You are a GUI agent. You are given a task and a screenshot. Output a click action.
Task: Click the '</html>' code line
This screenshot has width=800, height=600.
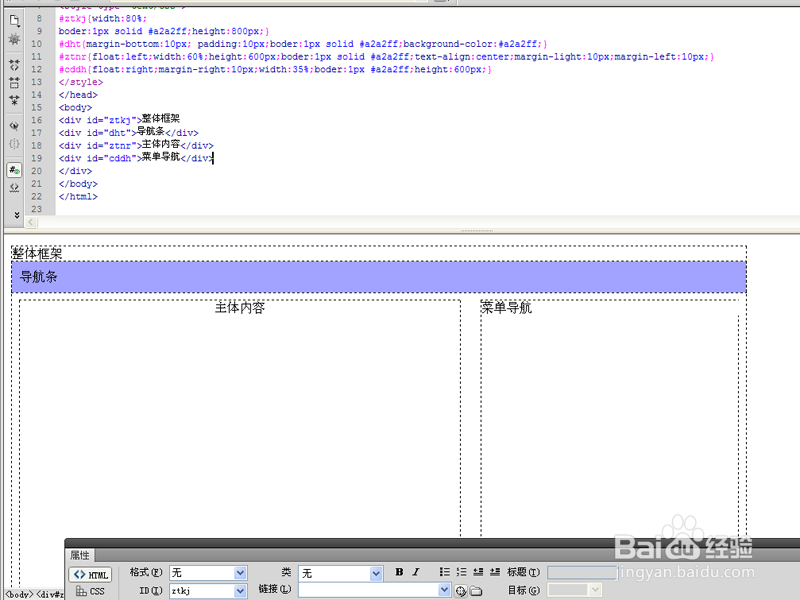click(78, 197)
